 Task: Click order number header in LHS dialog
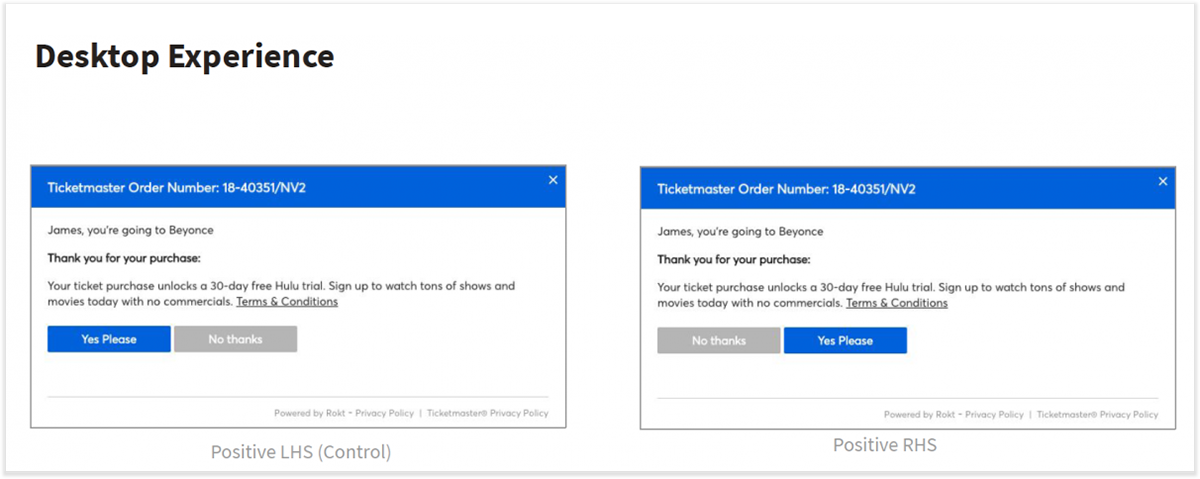177,188
